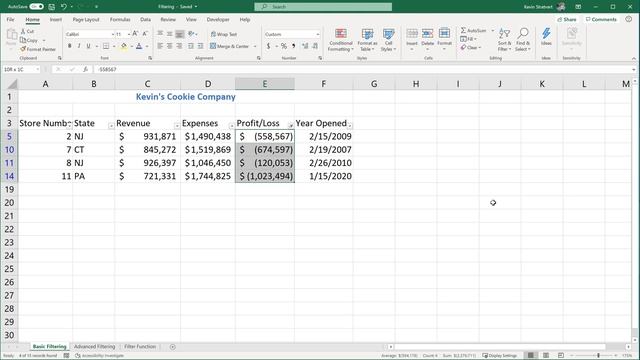640x360 pixels.
Task: Switch to the Formulas ribbon tab
Action: pos(120,20)
